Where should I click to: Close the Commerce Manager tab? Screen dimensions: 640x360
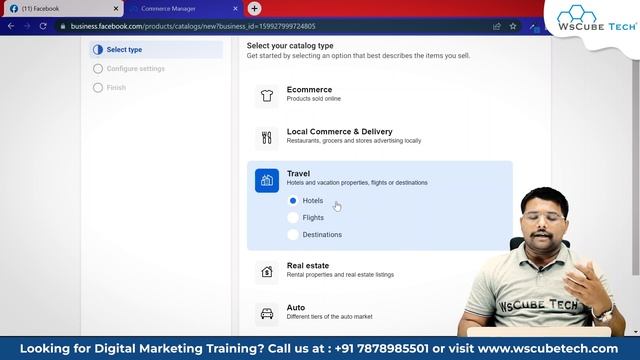(x=235, y=9)
